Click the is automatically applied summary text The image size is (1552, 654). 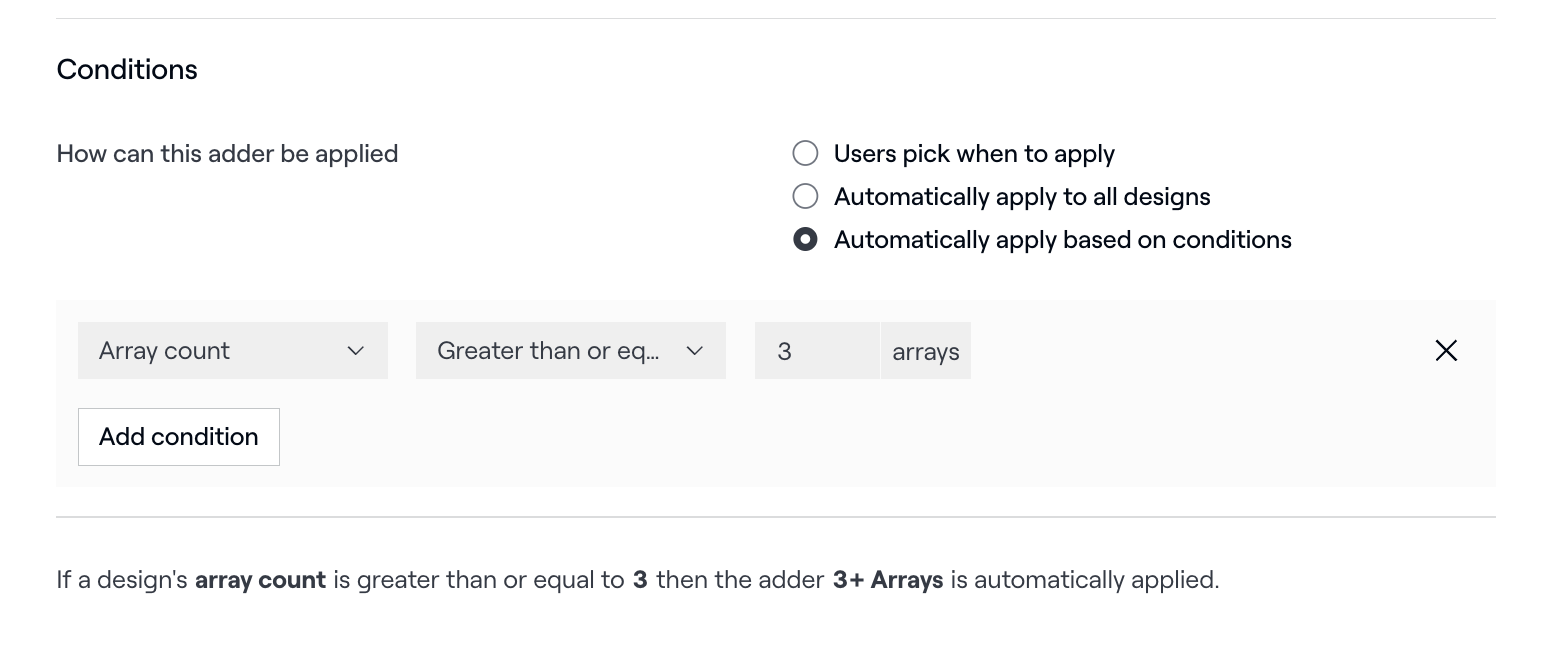[1084, 580]
